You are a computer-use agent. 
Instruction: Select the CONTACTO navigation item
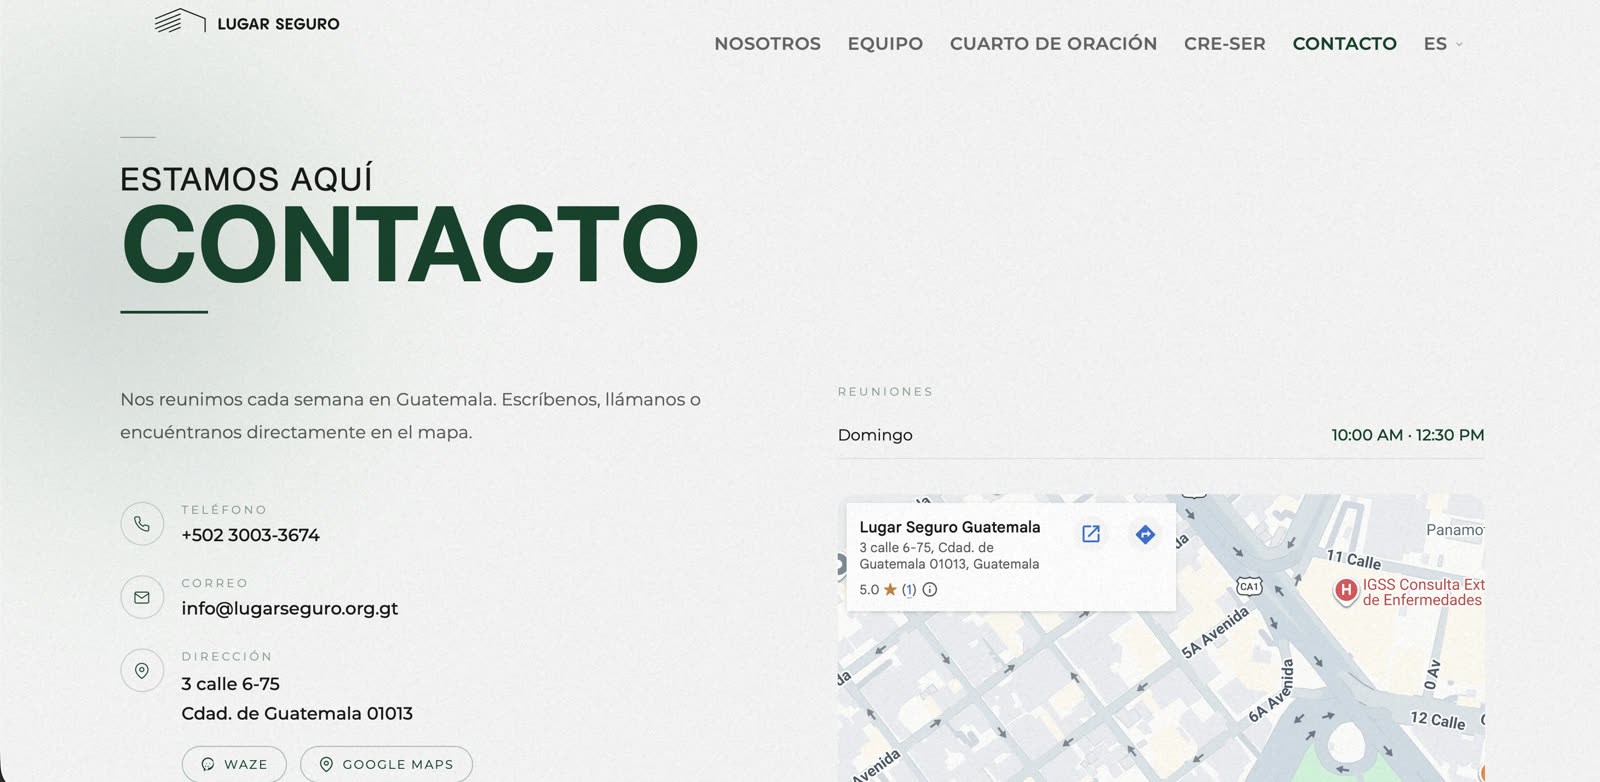1344,44
